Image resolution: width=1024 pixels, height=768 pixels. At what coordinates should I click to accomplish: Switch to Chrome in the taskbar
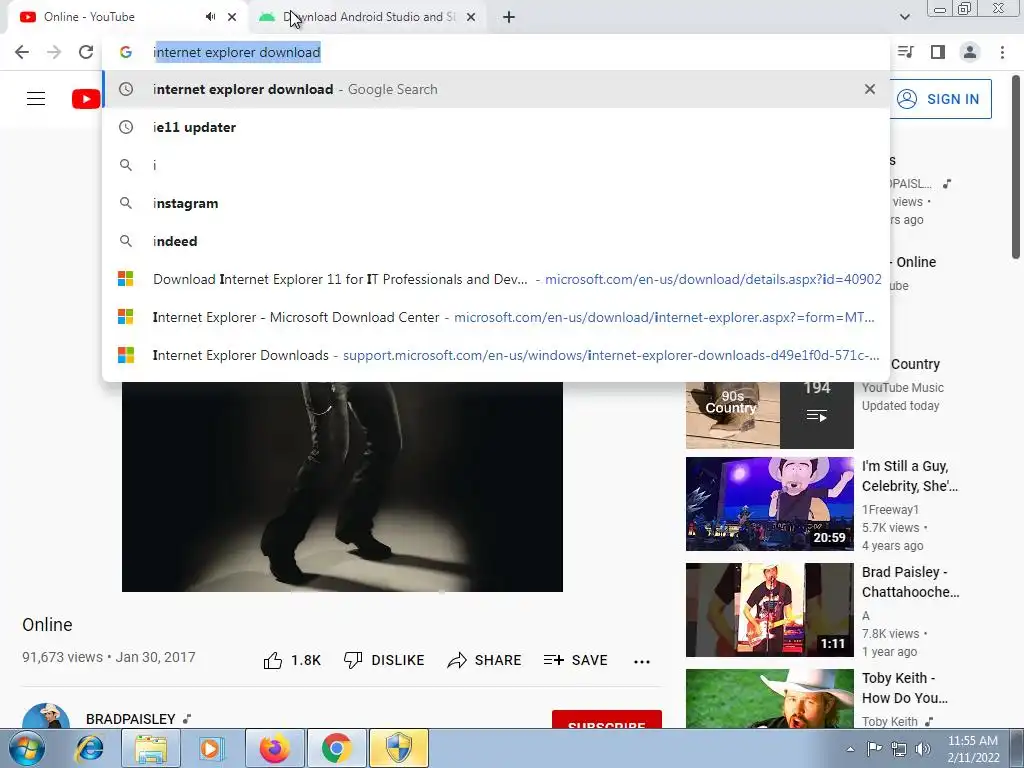(336, 748)
